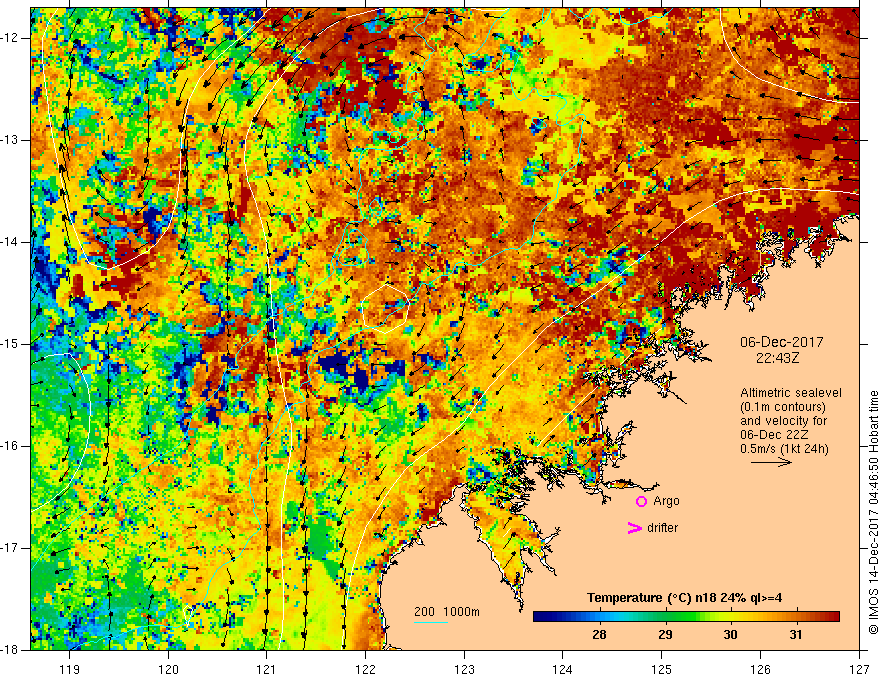
Task: Click the 'Argo' legend label
Action: (666, 501)
